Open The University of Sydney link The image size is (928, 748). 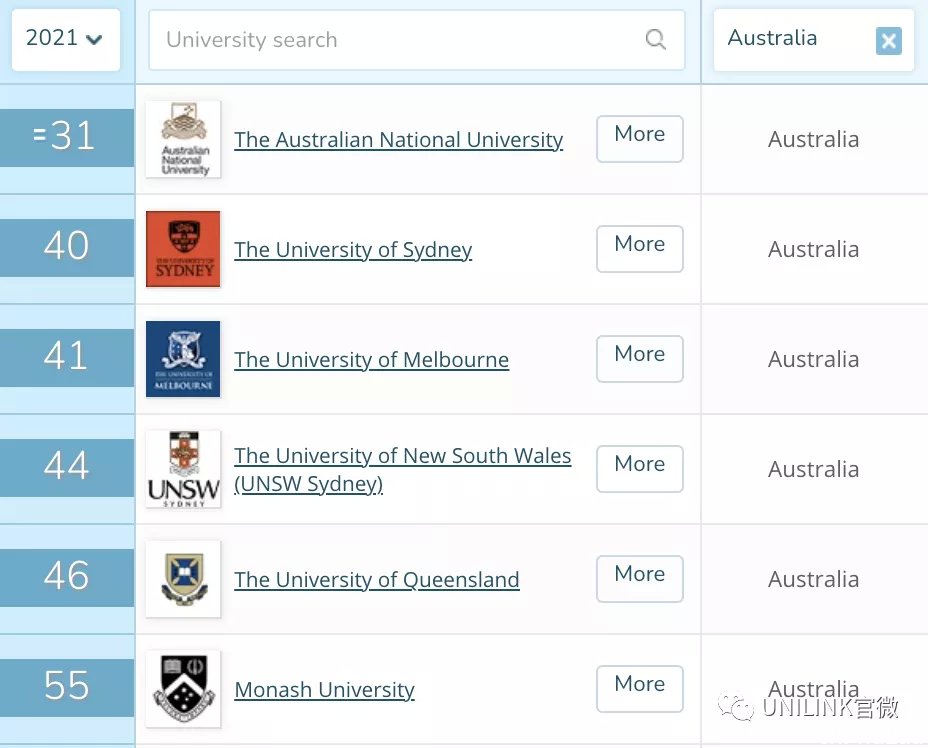[x=353, y=250]
